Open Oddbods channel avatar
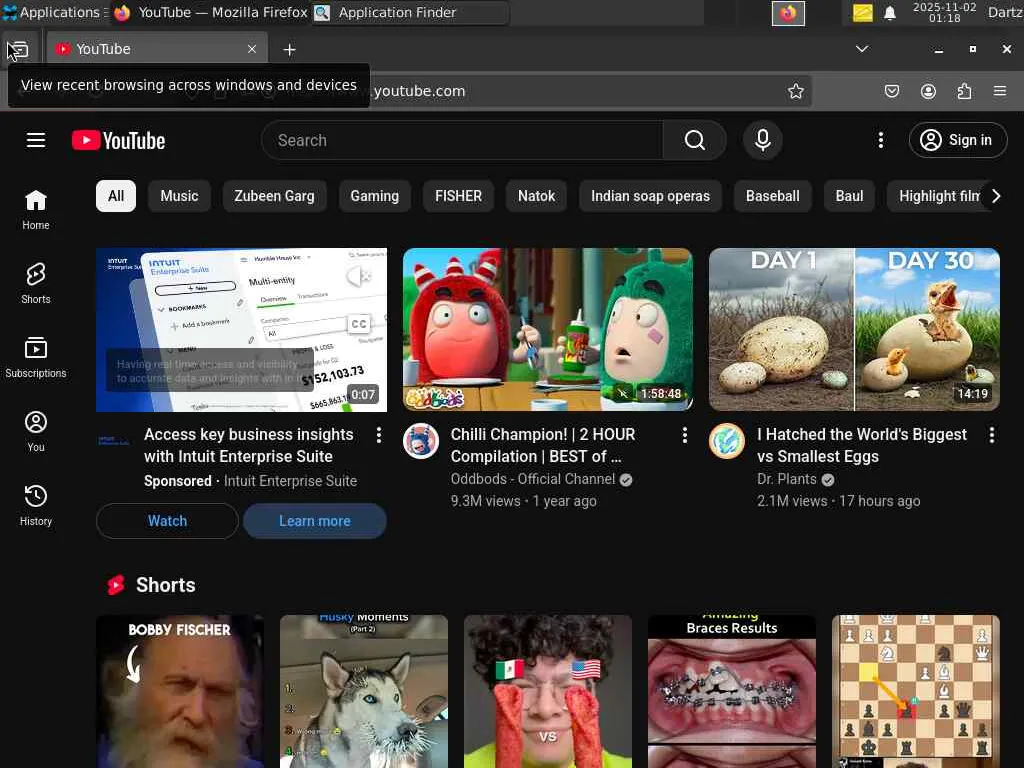The height and width of the screenshot is (768, 1024). (x=421, y=441)
